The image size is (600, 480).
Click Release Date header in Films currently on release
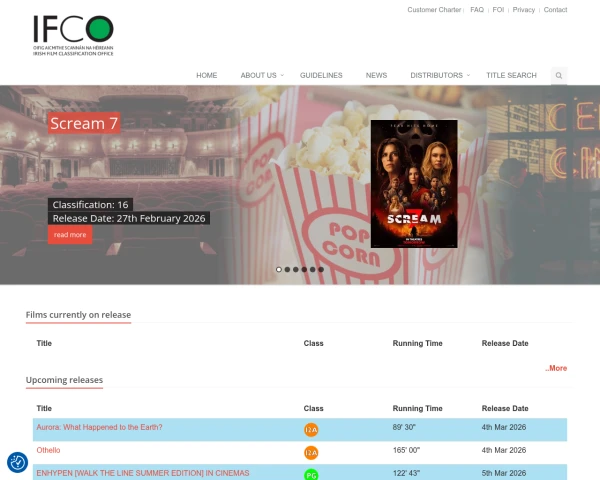click(505, 343)
